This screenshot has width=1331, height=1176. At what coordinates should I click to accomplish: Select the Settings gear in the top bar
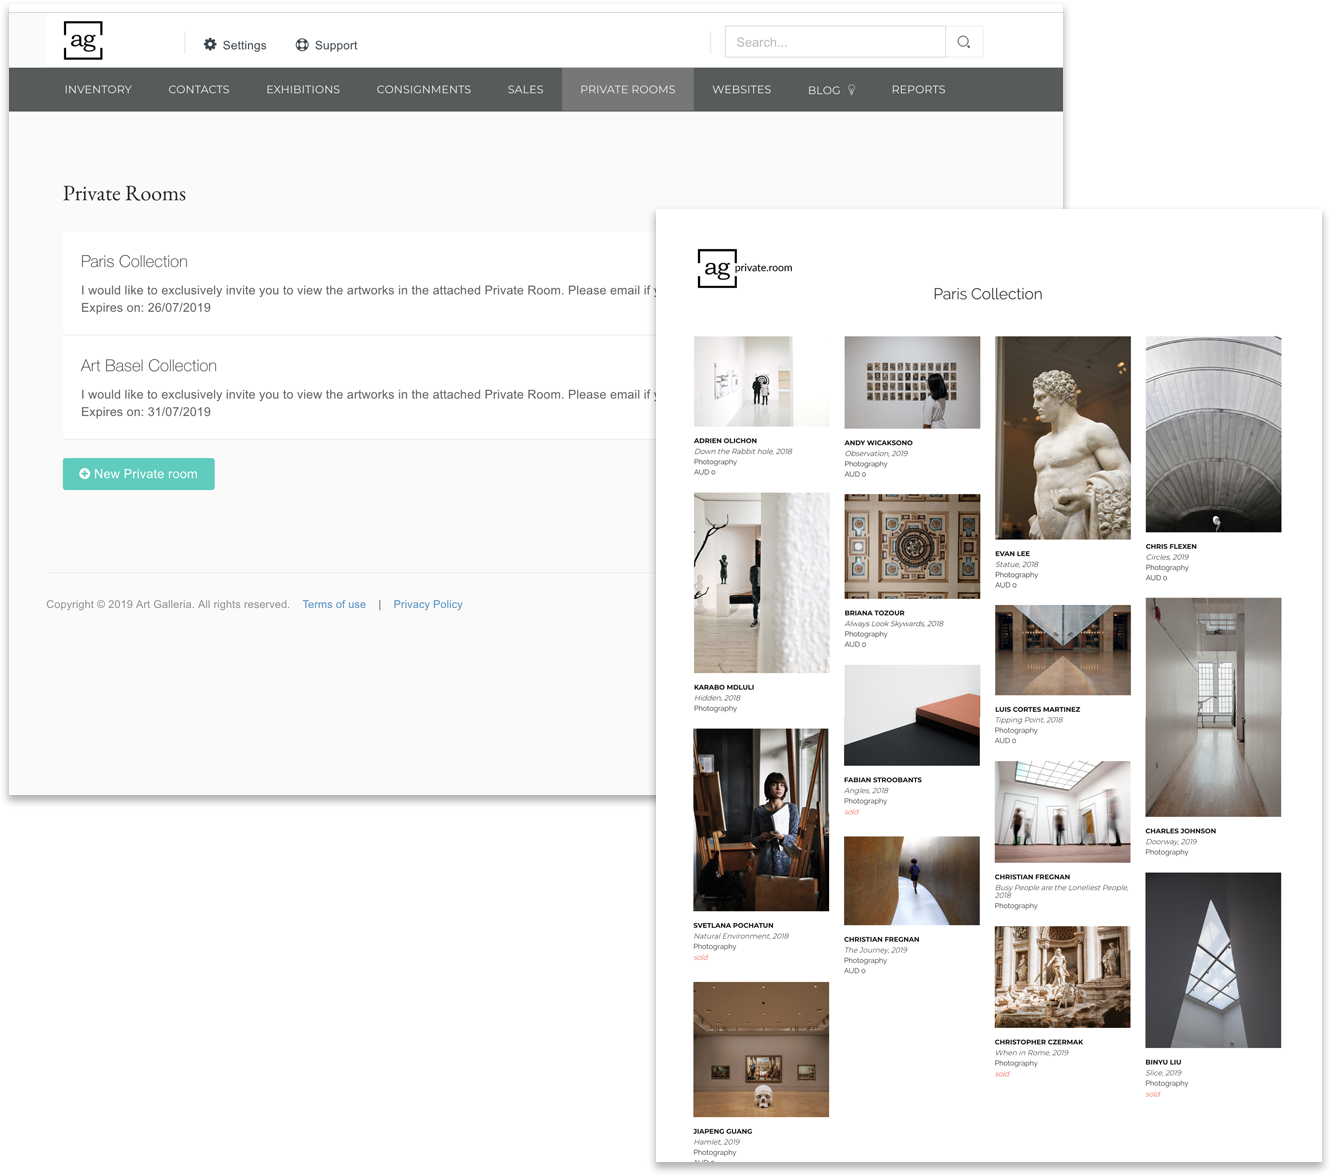[x=209, y=44]
